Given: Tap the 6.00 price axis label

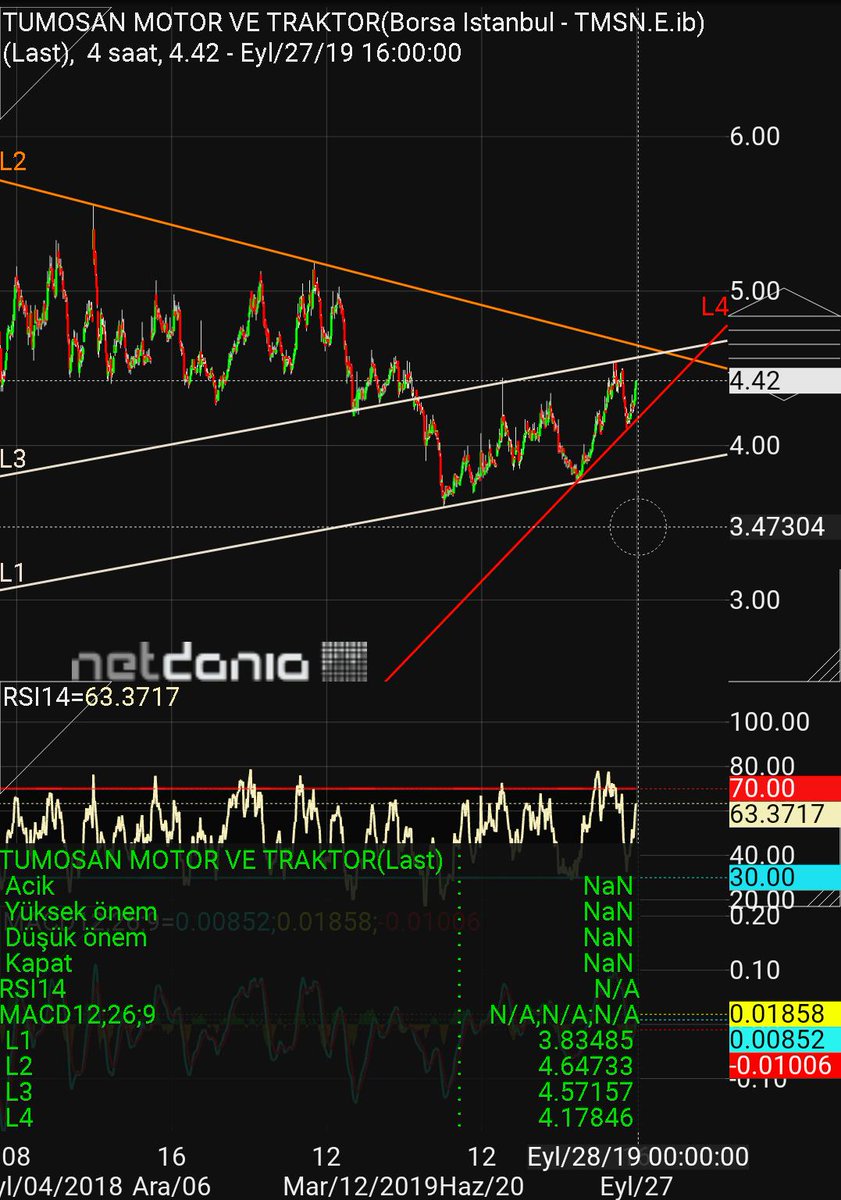Looking at the screenshot, I should pyautogui.click(x=755, y=137).
